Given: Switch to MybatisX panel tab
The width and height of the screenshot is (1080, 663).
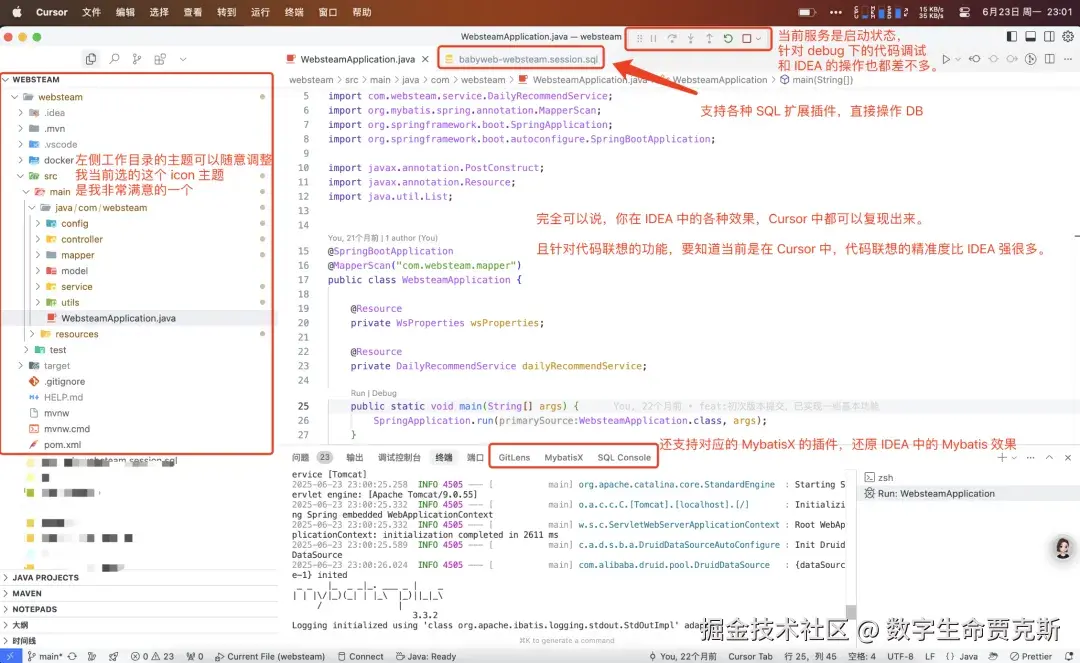Looking at the screenshot, I should point(563,458).
